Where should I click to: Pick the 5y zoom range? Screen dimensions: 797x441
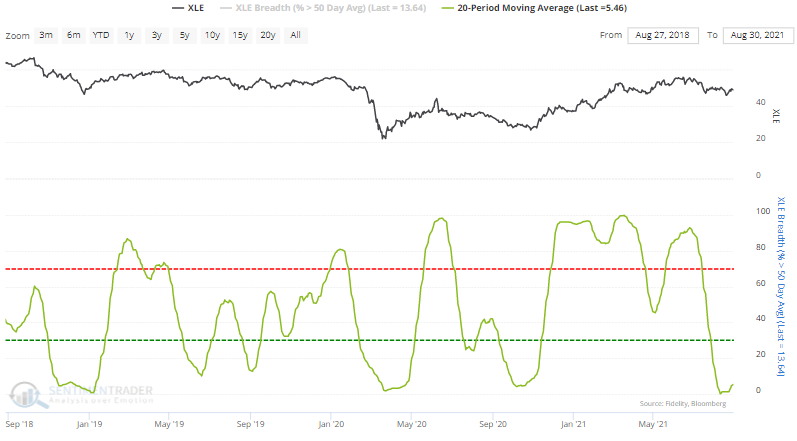[185, 35]
